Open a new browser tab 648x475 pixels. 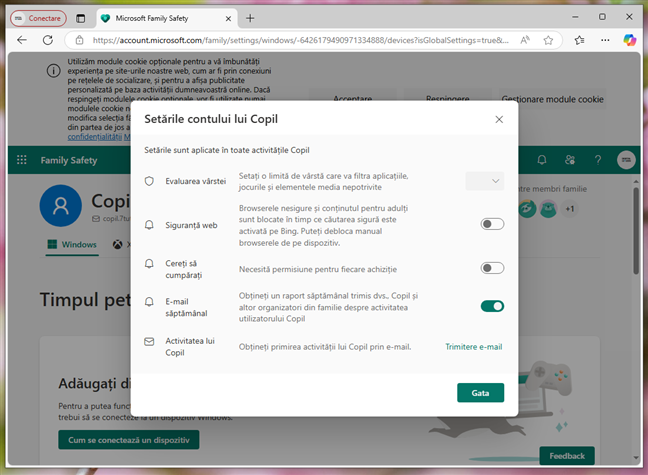coord(250,18)
